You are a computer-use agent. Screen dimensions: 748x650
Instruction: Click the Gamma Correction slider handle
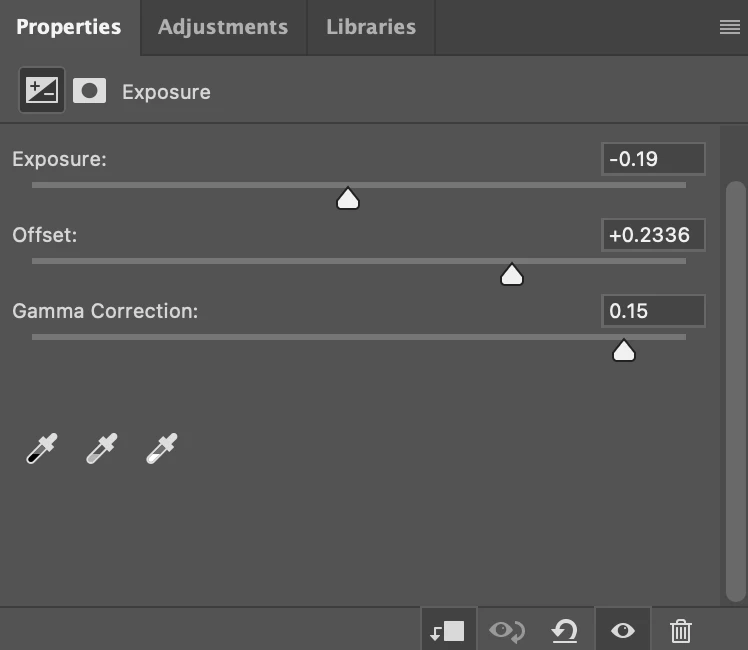coord(623,351)
